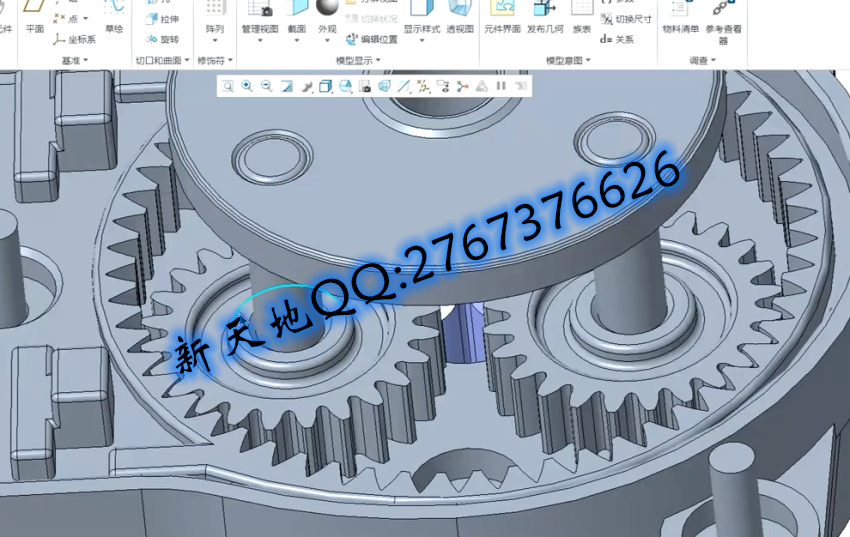Screen dimensions: 850x537
Task: Click the Zoom In magnifier icon
Action: click(247, 86)
